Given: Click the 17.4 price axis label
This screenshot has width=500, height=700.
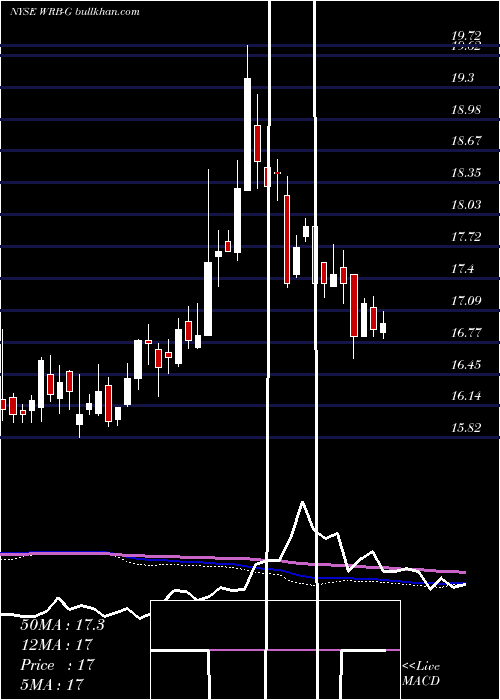Looking at the screenshot, I should pyautogui.click(x=462, y=269).
